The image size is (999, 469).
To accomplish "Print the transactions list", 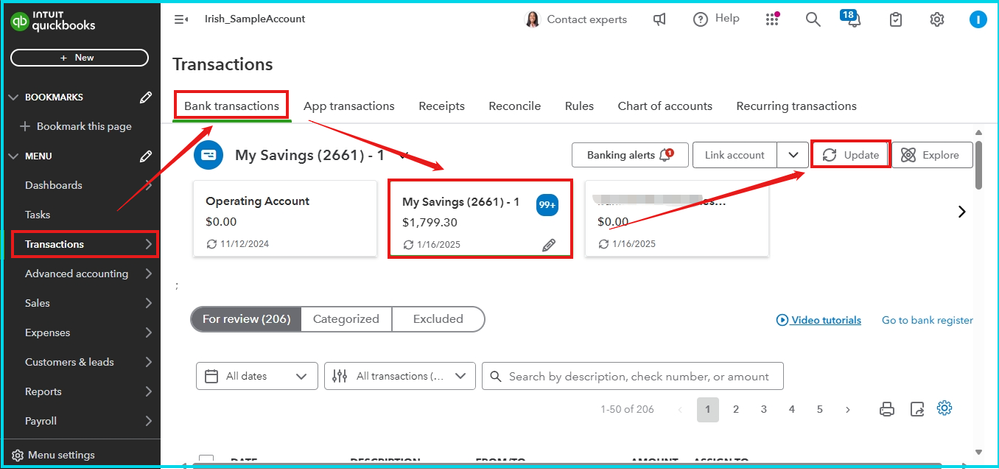I will point(887,409).
